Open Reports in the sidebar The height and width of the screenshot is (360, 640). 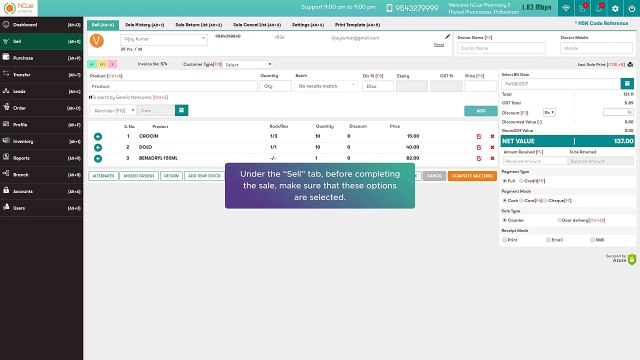coord(41,158)
